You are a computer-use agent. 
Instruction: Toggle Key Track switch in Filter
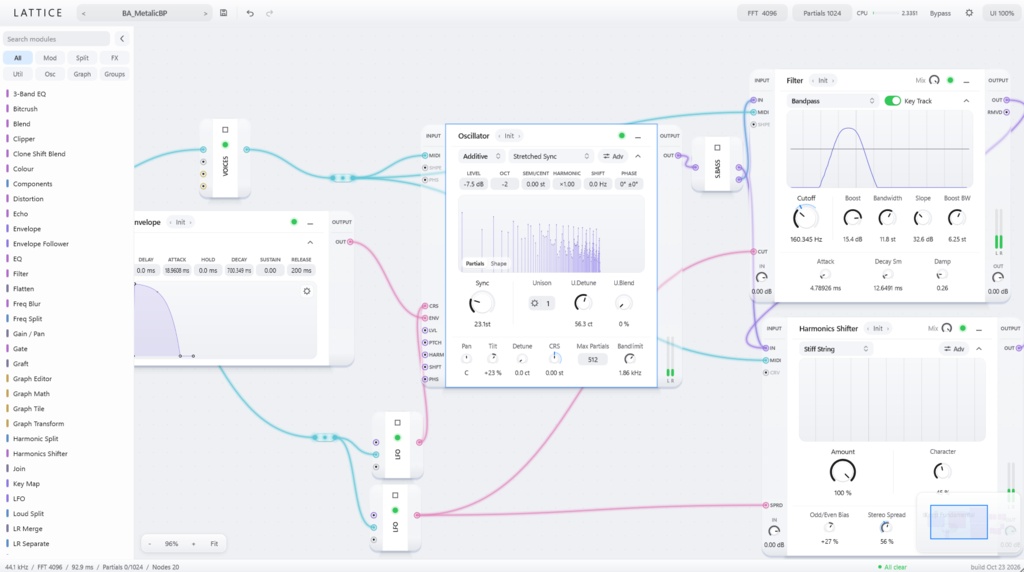[x=892, y=101]
